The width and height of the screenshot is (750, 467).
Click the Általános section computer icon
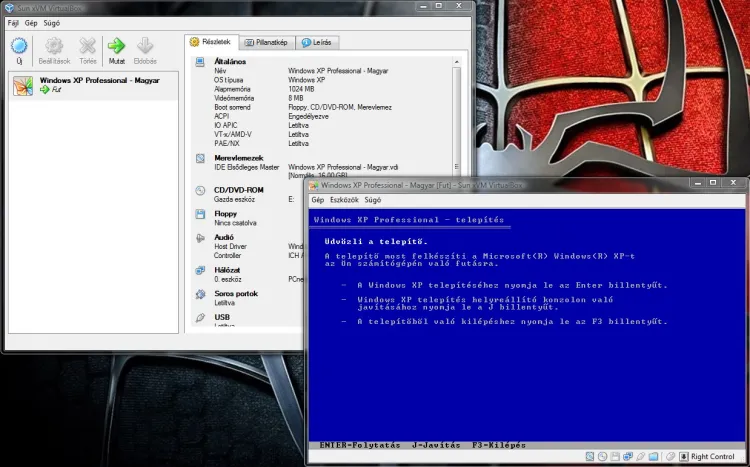pos(200,62)
